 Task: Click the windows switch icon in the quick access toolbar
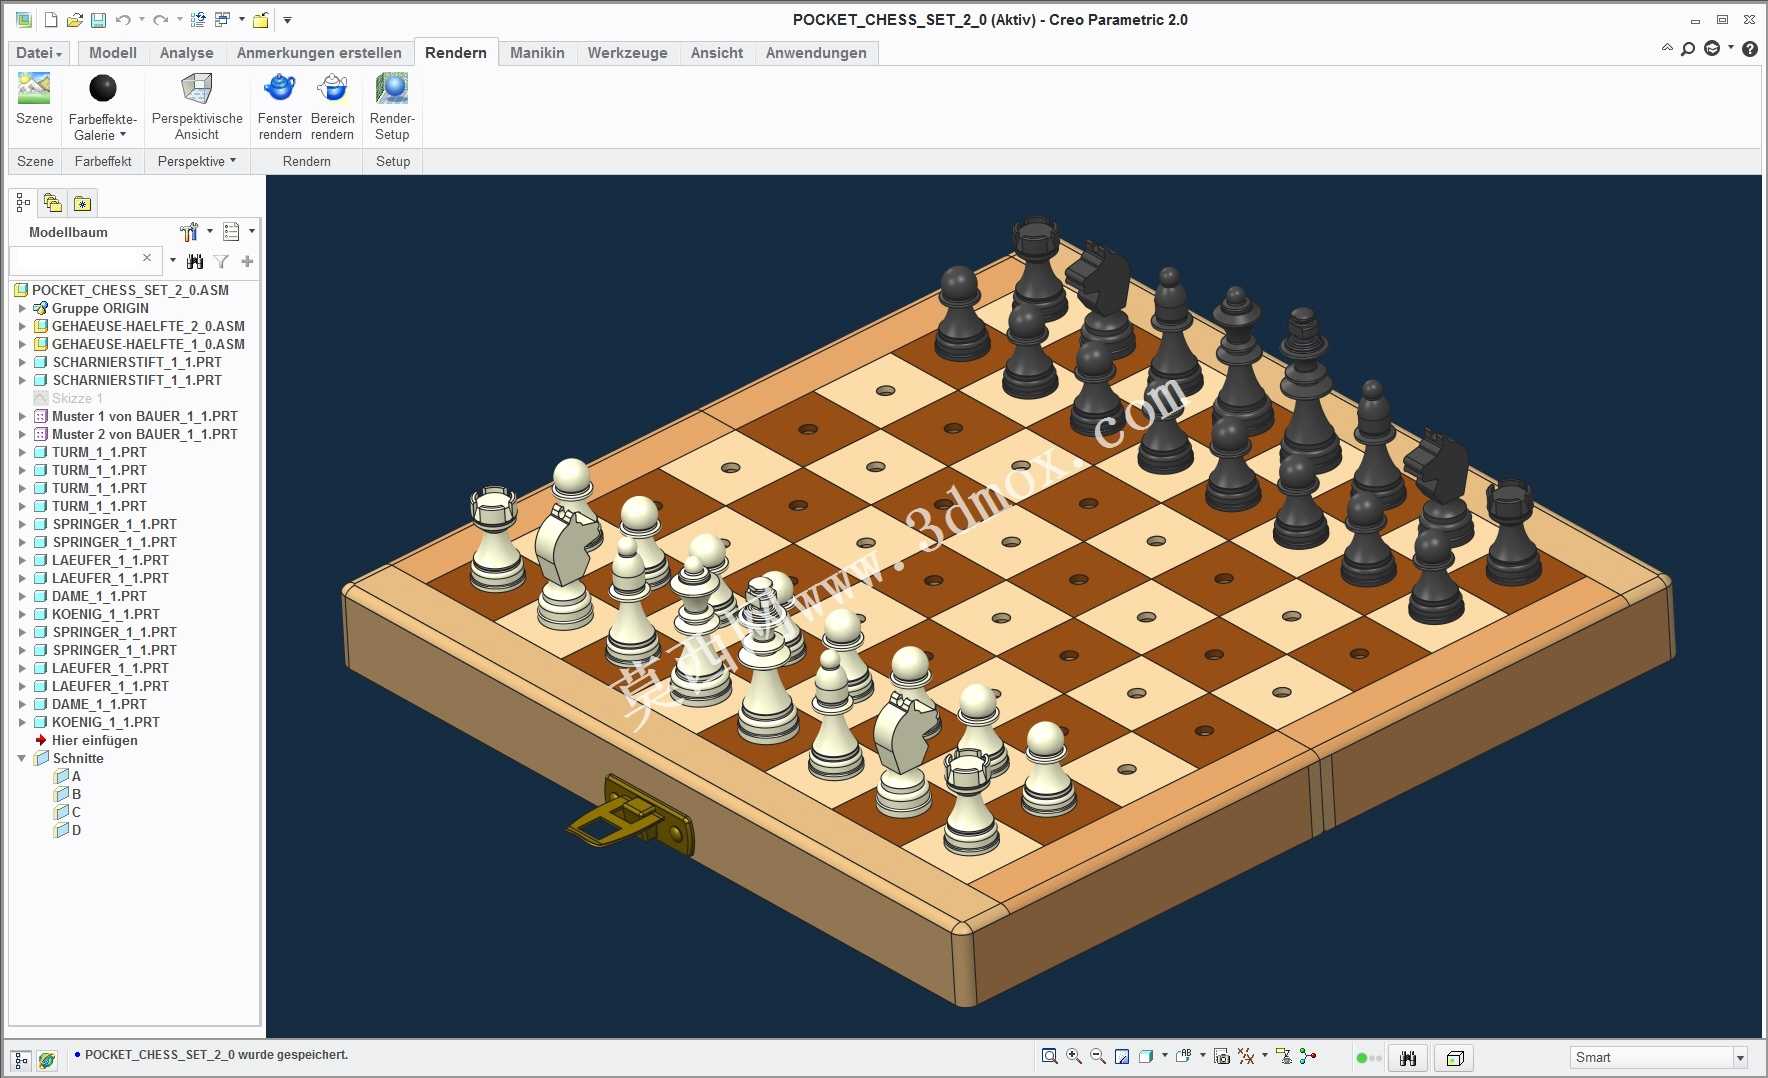(x=223, y=20)
